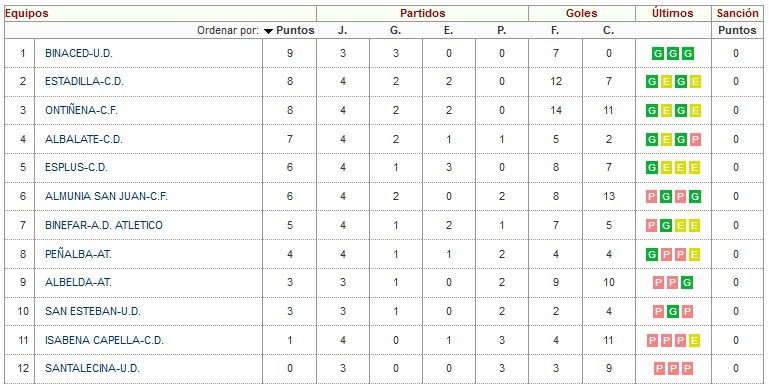Open the SANTALECINA-U.D. team link
Image resolution: width=769 pixels, height=386 pixels.
92,369
